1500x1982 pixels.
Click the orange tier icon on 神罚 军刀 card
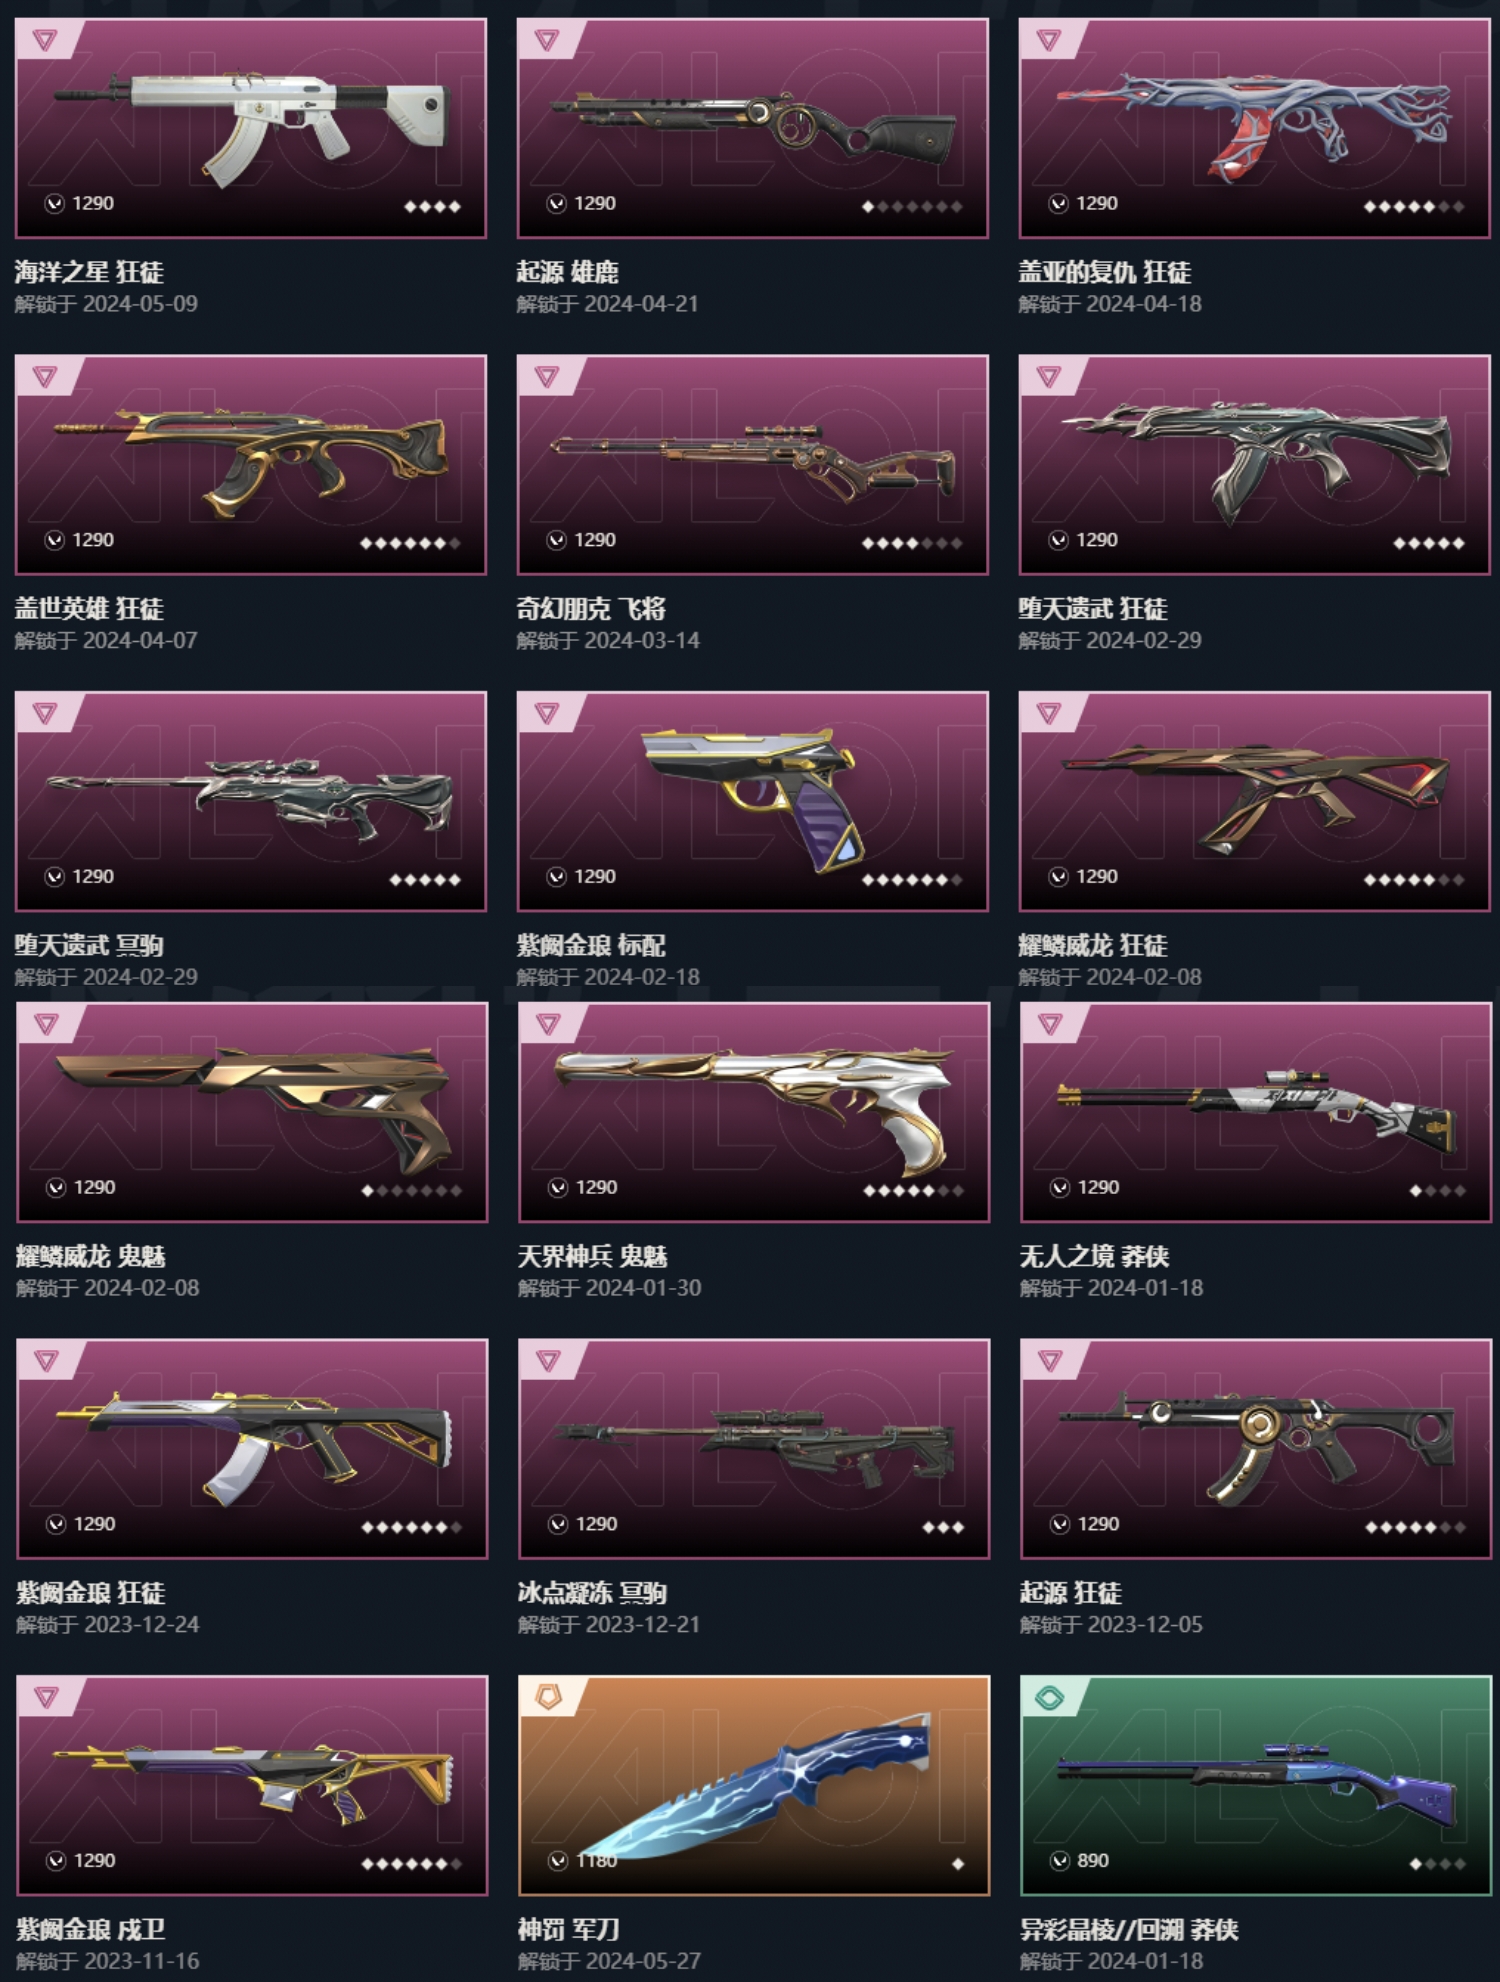[x=548, y=1697]
